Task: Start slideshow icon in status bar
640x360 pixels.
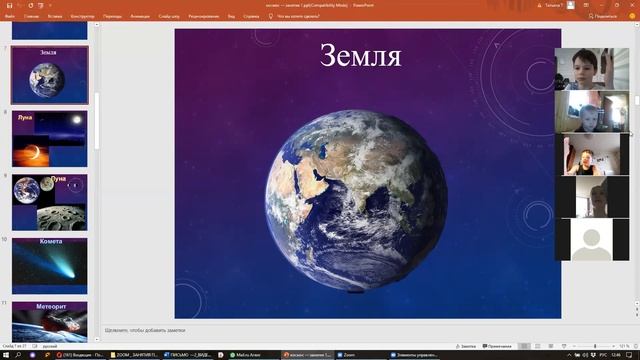Action: 564,346
